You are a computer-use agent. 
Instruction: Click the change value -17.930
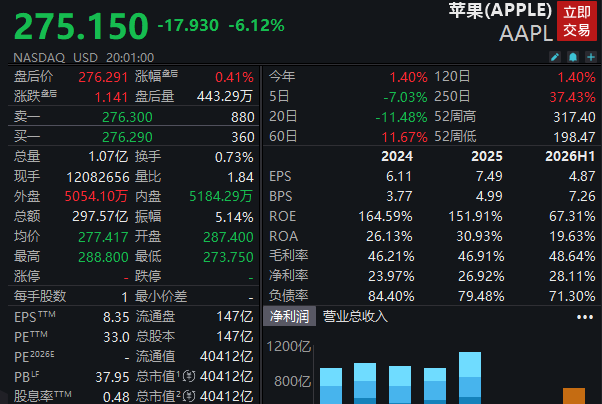click(188, 26)
